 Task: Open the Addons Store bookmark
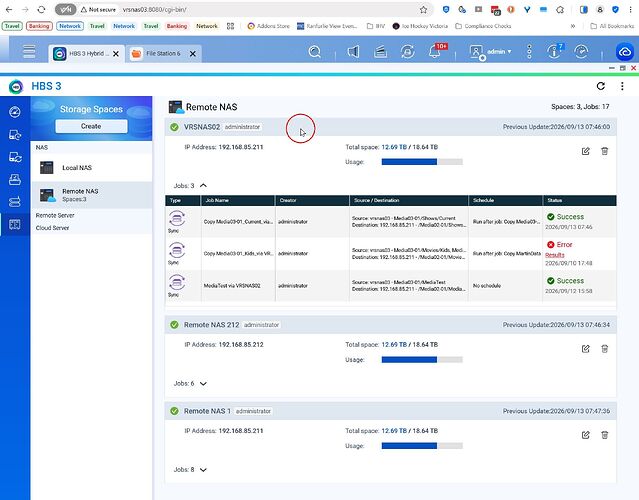click(x=269, y=26)
